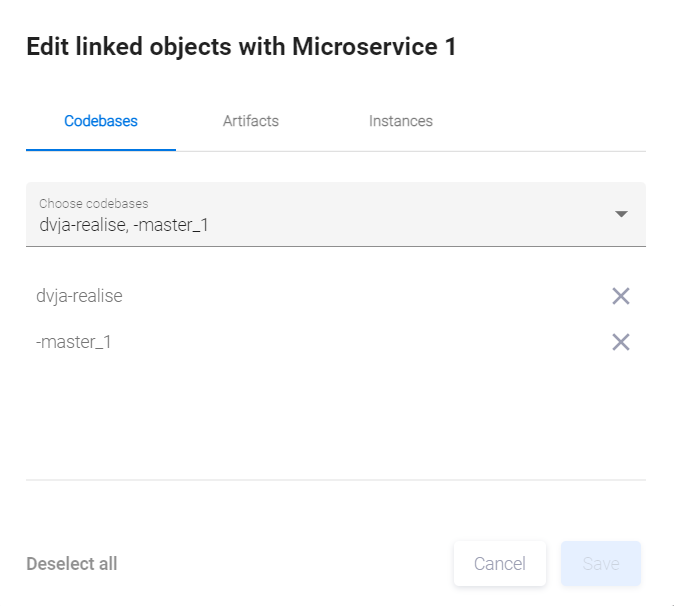Switch to the Artifacts tab

[x=251, y=121]
